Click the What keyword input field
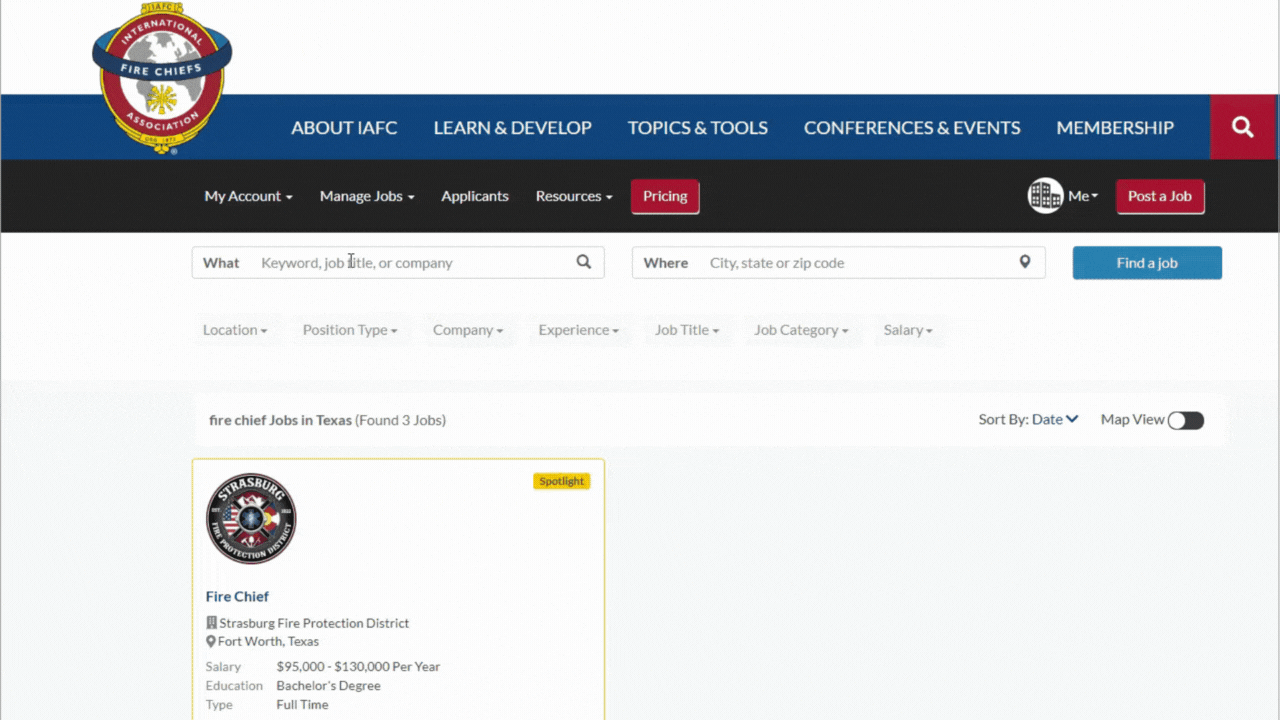 (410, 263)
